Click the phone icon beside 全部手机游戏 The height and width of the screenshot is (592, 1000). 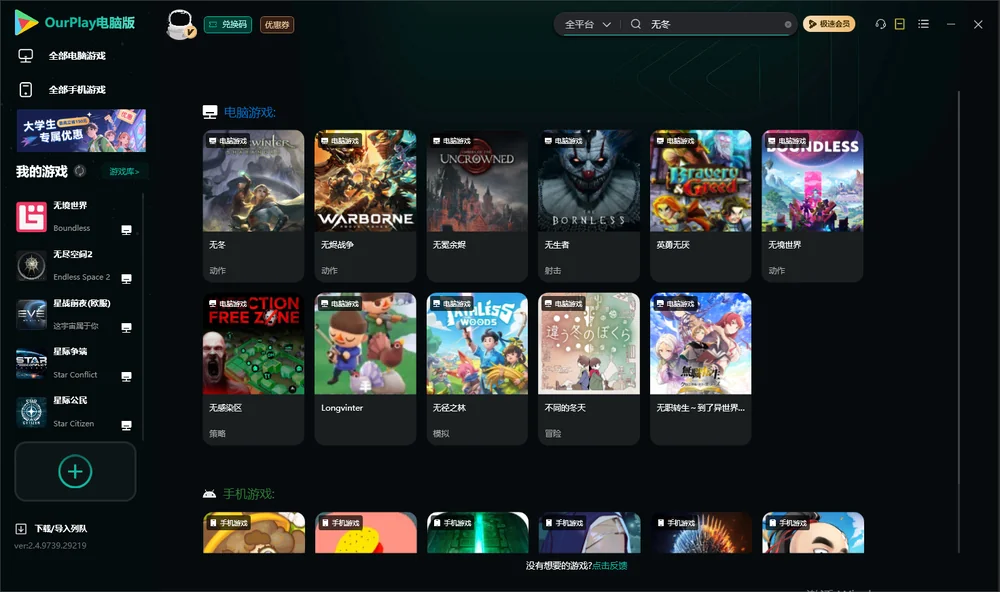point(26,90)
